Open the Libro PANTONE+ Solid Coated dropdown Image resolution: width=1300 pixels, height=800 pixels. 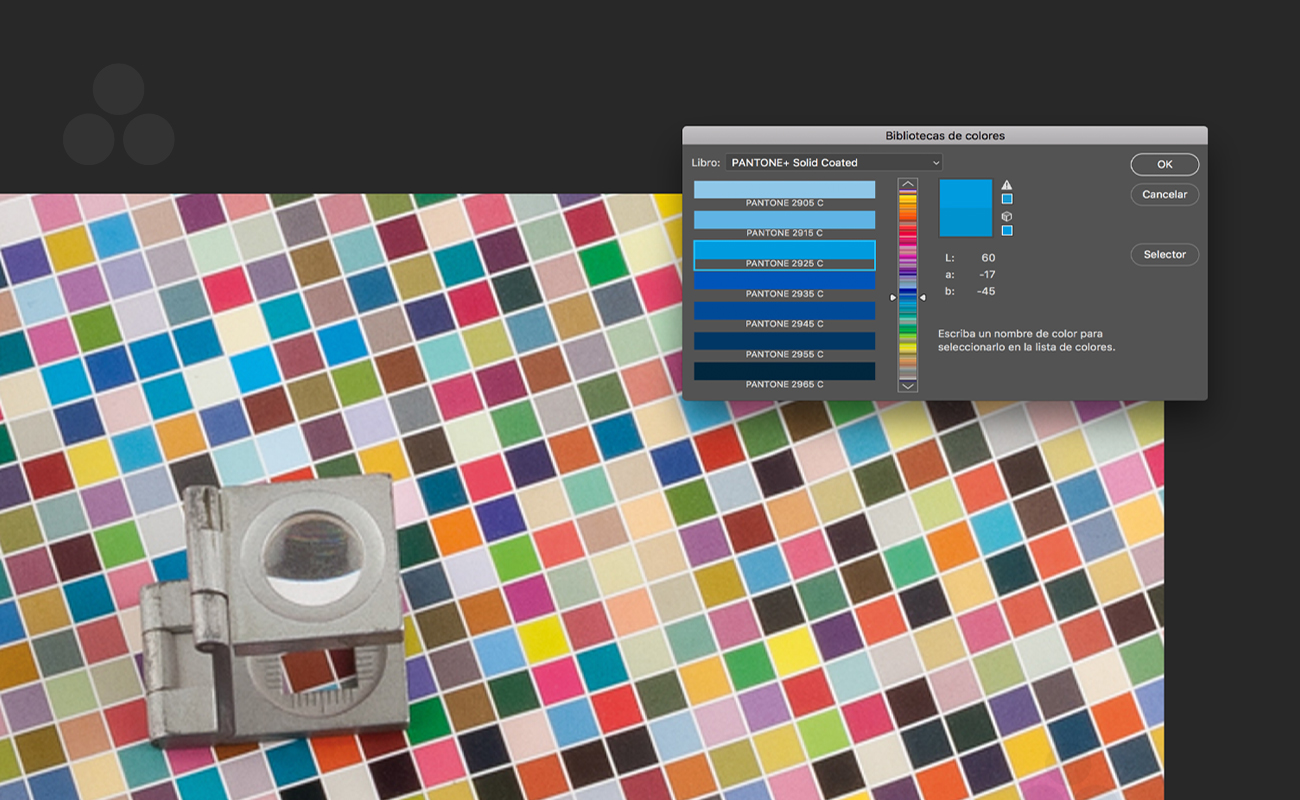click(834, 162)
